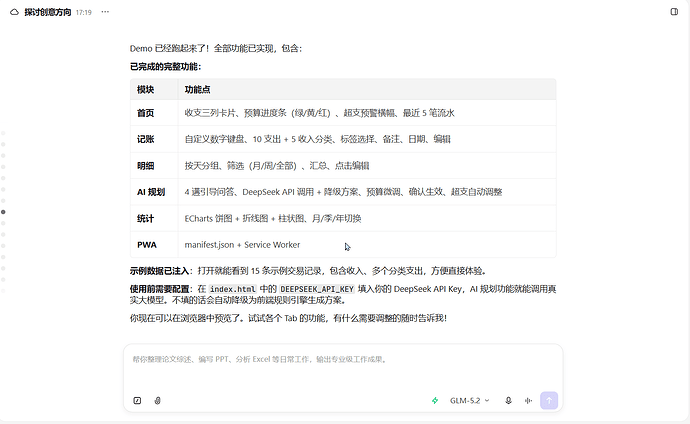Image resolution: width=690 pixels, height=424 pixels.
Task: Click the bold label 示例数据已注入
Action: click(161, 271)
